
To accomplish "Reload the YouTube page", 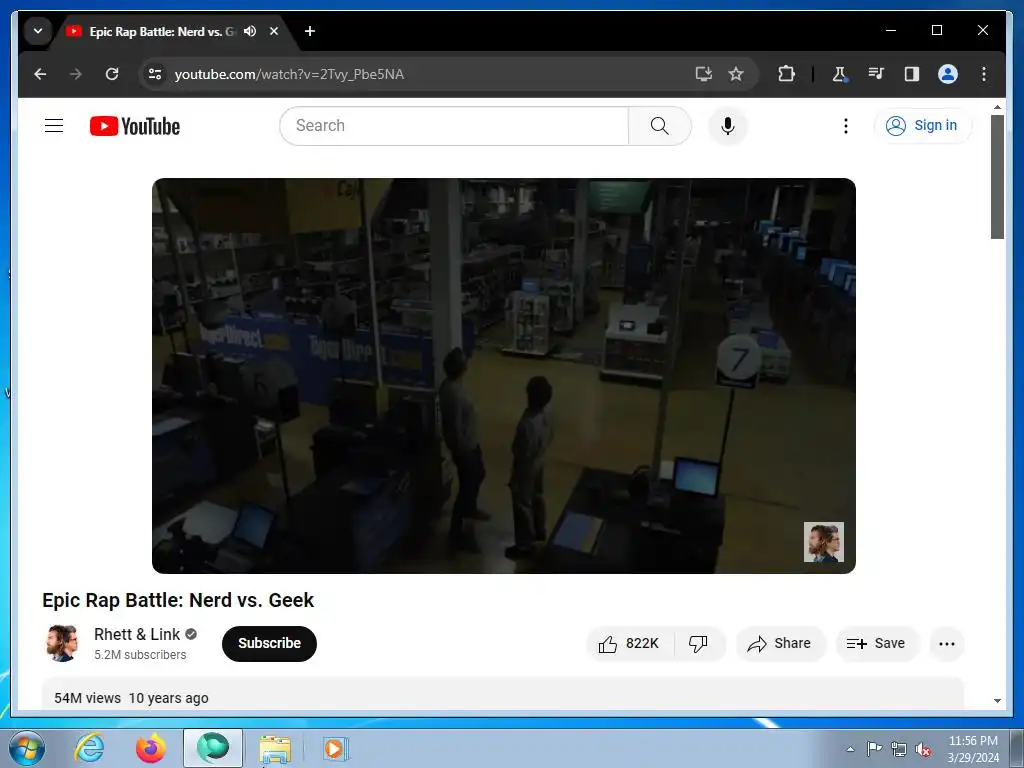I will click(112, 74).
